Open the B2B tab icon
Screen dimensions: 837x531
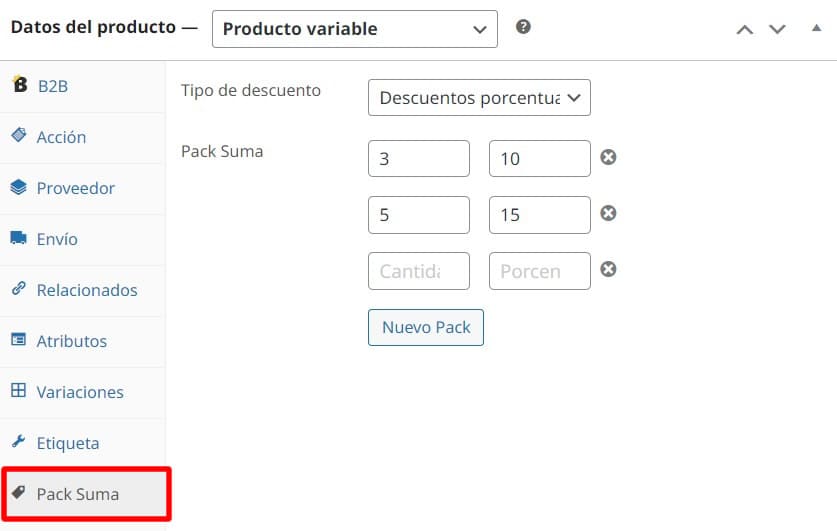[x=20, y=84]
